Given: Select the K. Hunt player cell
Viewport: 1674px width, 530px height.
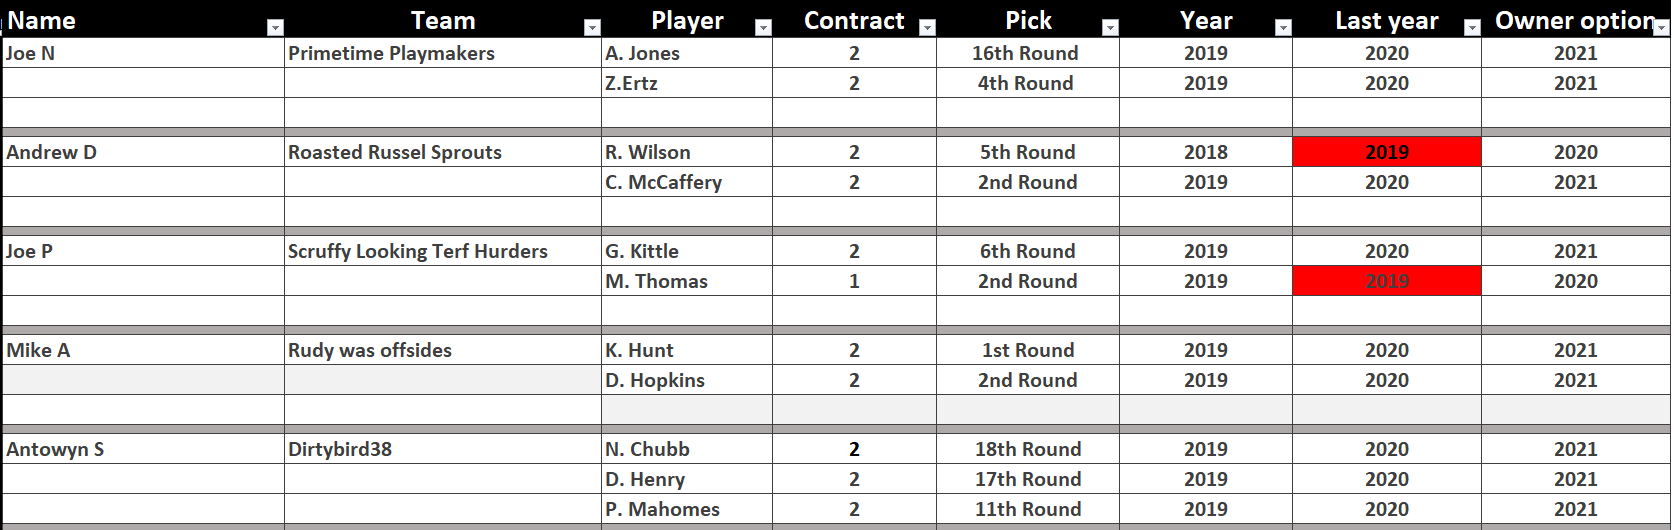Looking at the screenshot, I should coord(687,350).
